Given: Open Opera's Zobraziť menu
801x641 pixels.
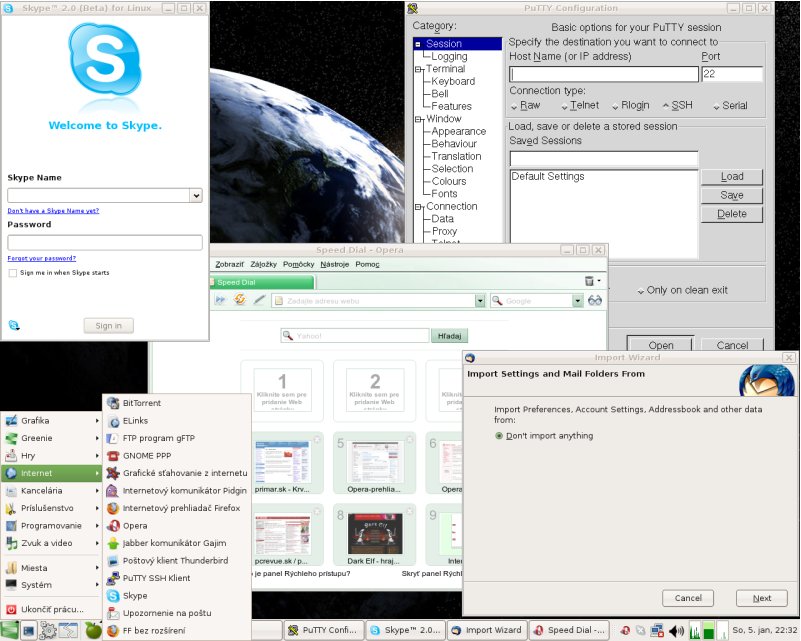Looking at the screenshot, I should point(229,264).
